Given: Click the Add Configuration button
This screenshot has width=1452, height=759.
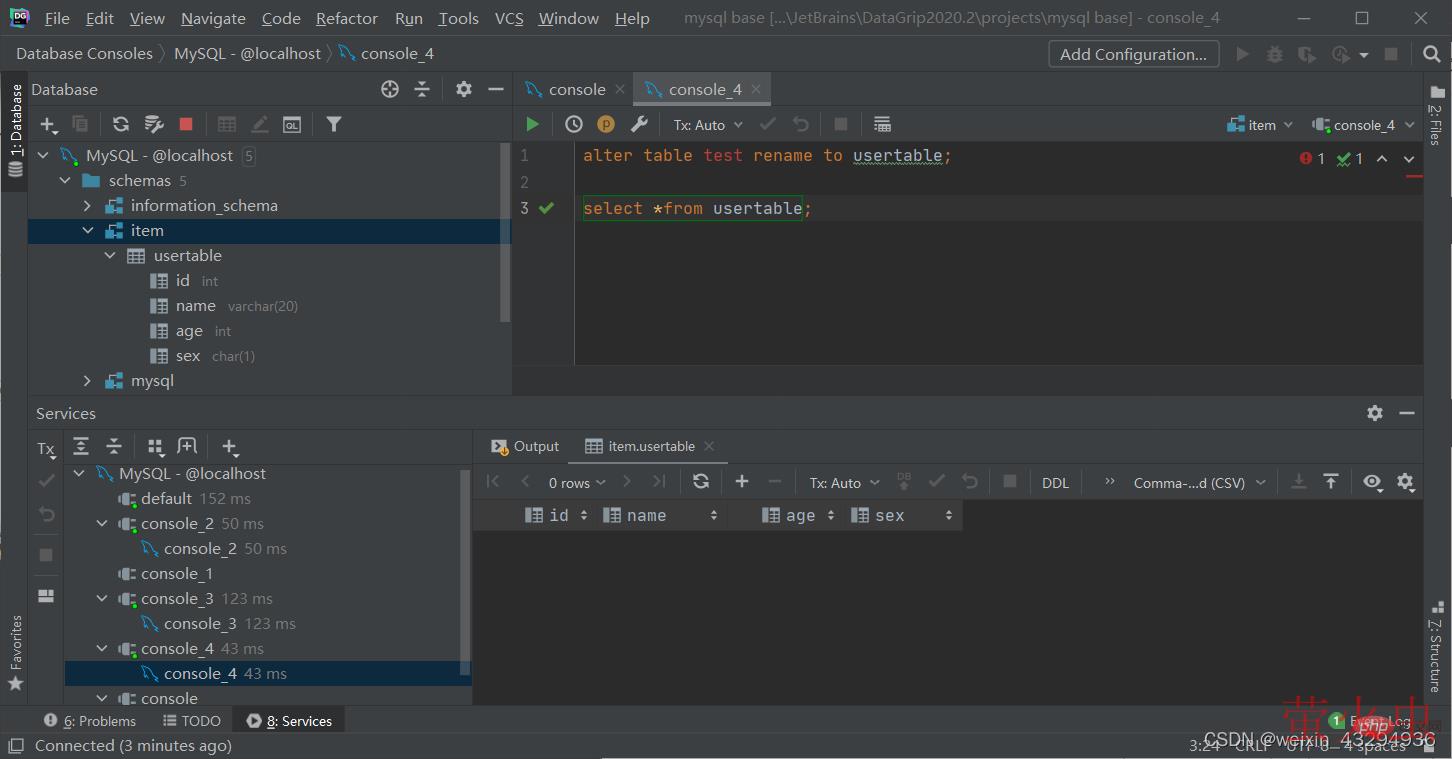Looking at the screenshot, I should 1133,54.
